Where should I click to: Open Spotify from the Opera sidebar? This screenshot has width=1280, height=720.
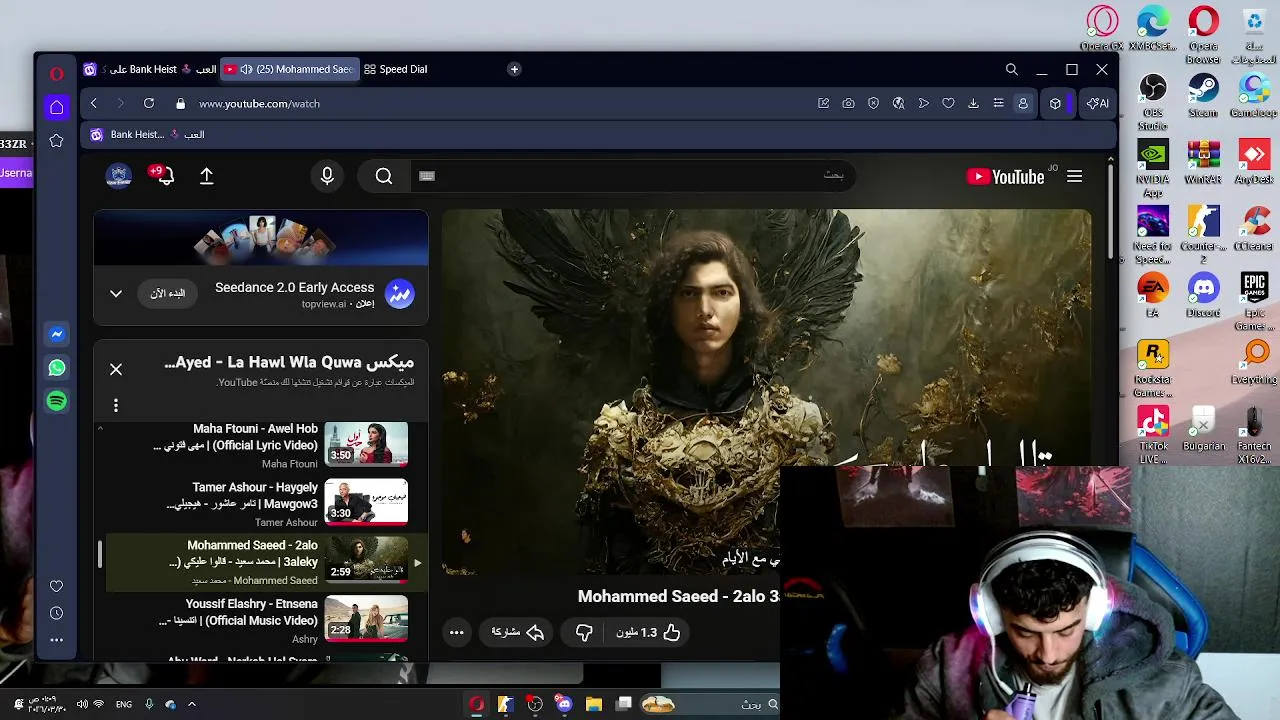[x=57, y=401]
